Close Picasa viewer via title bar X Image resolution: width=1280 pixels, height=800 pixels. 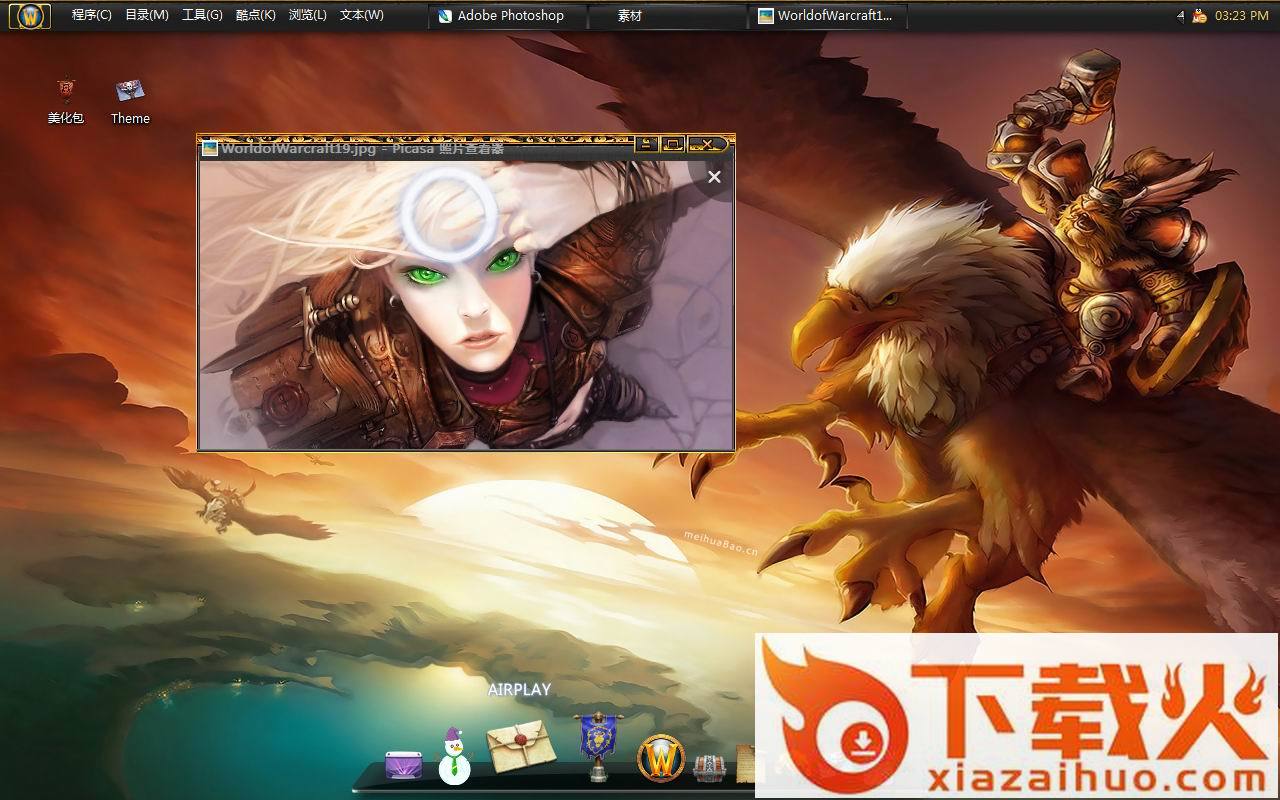point(708,145)
